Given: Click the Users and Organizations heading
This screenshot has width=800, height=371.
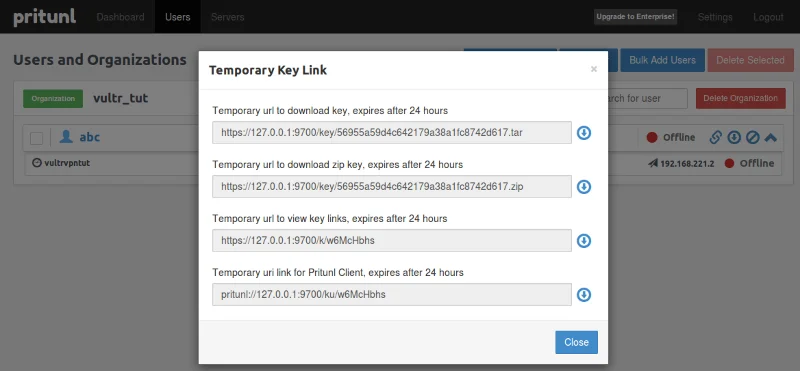Looking at the screenshot, I should tap(99, 60).
